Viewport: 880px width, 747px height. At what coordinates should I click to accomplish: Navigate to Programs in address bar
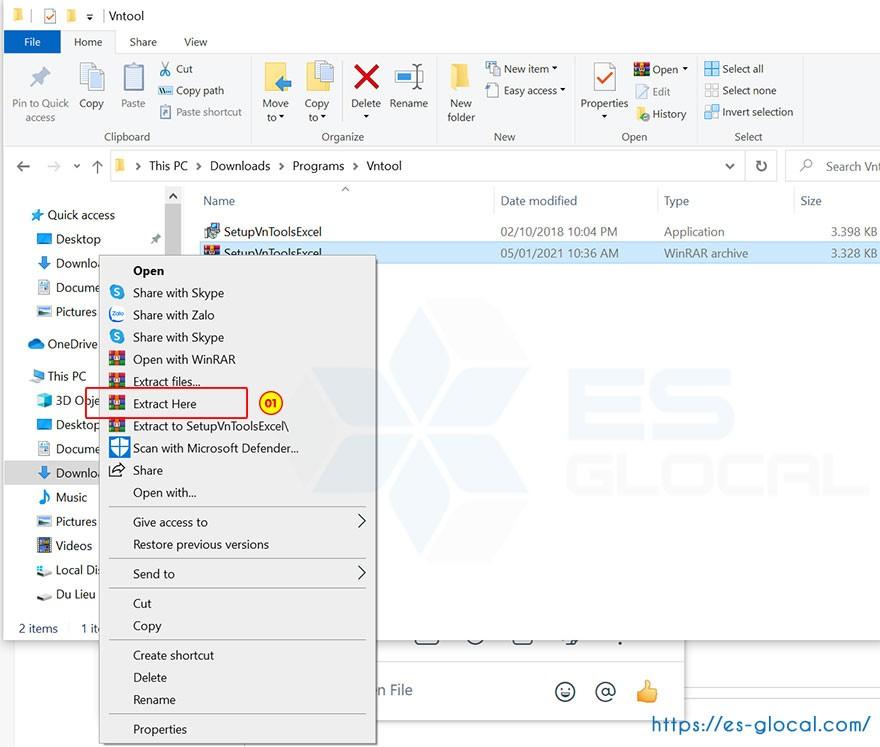pyautogui.click(x=318, y=166)
